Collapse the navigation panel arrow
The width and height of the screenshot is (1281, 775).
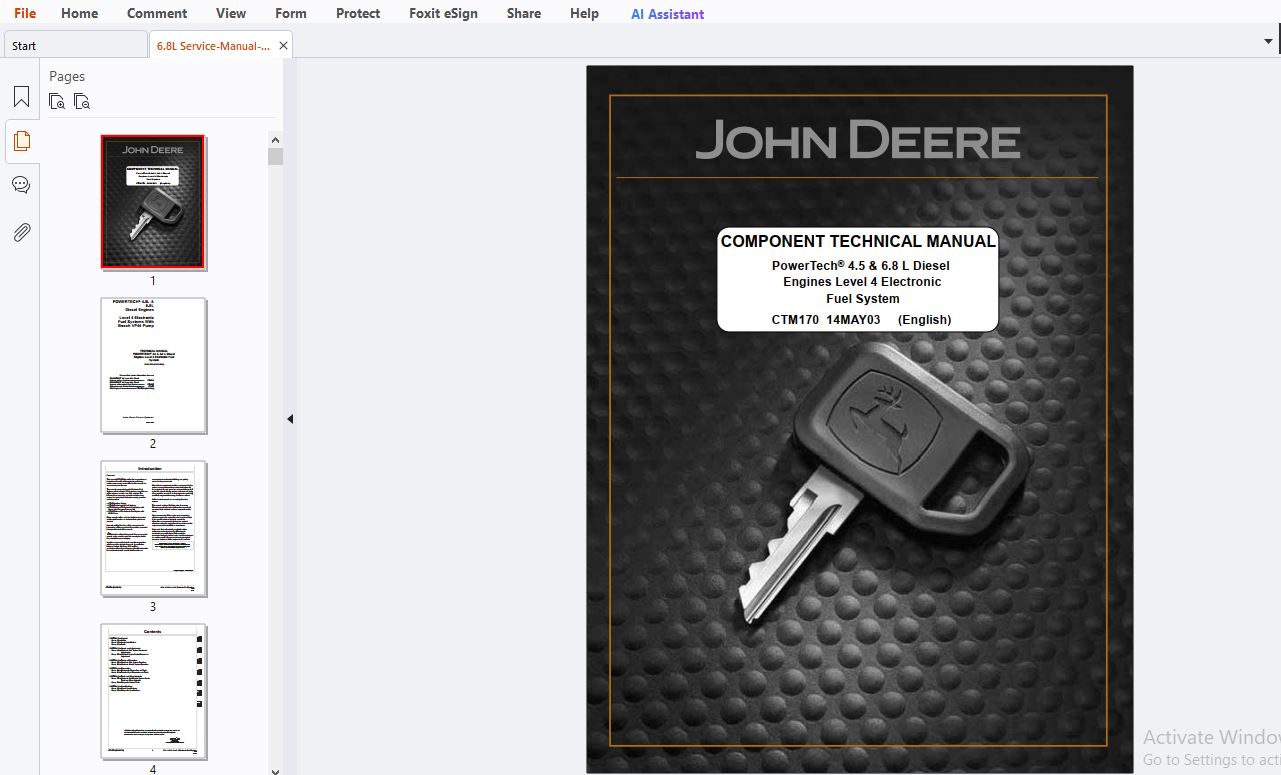(x=290, y=419)
